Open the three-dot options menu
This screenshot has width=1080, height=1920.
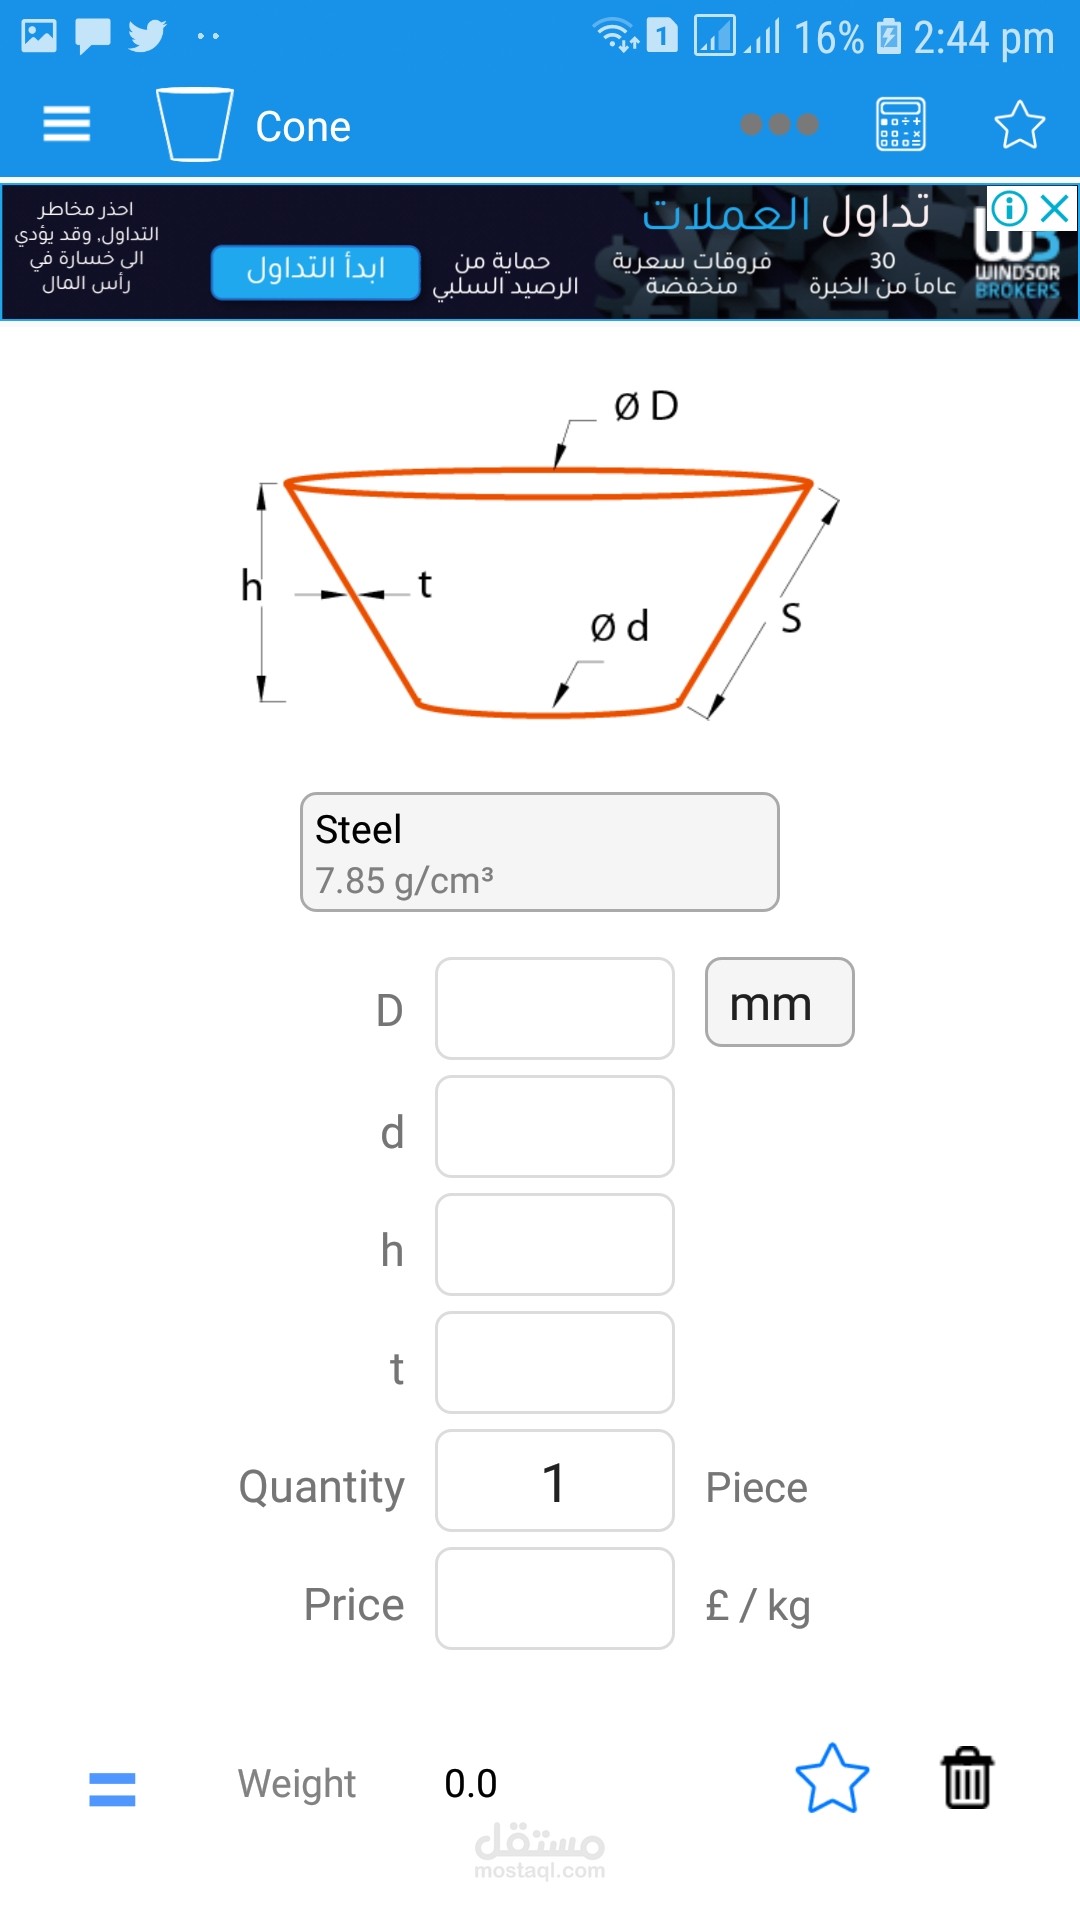click(x=779, y=125)
